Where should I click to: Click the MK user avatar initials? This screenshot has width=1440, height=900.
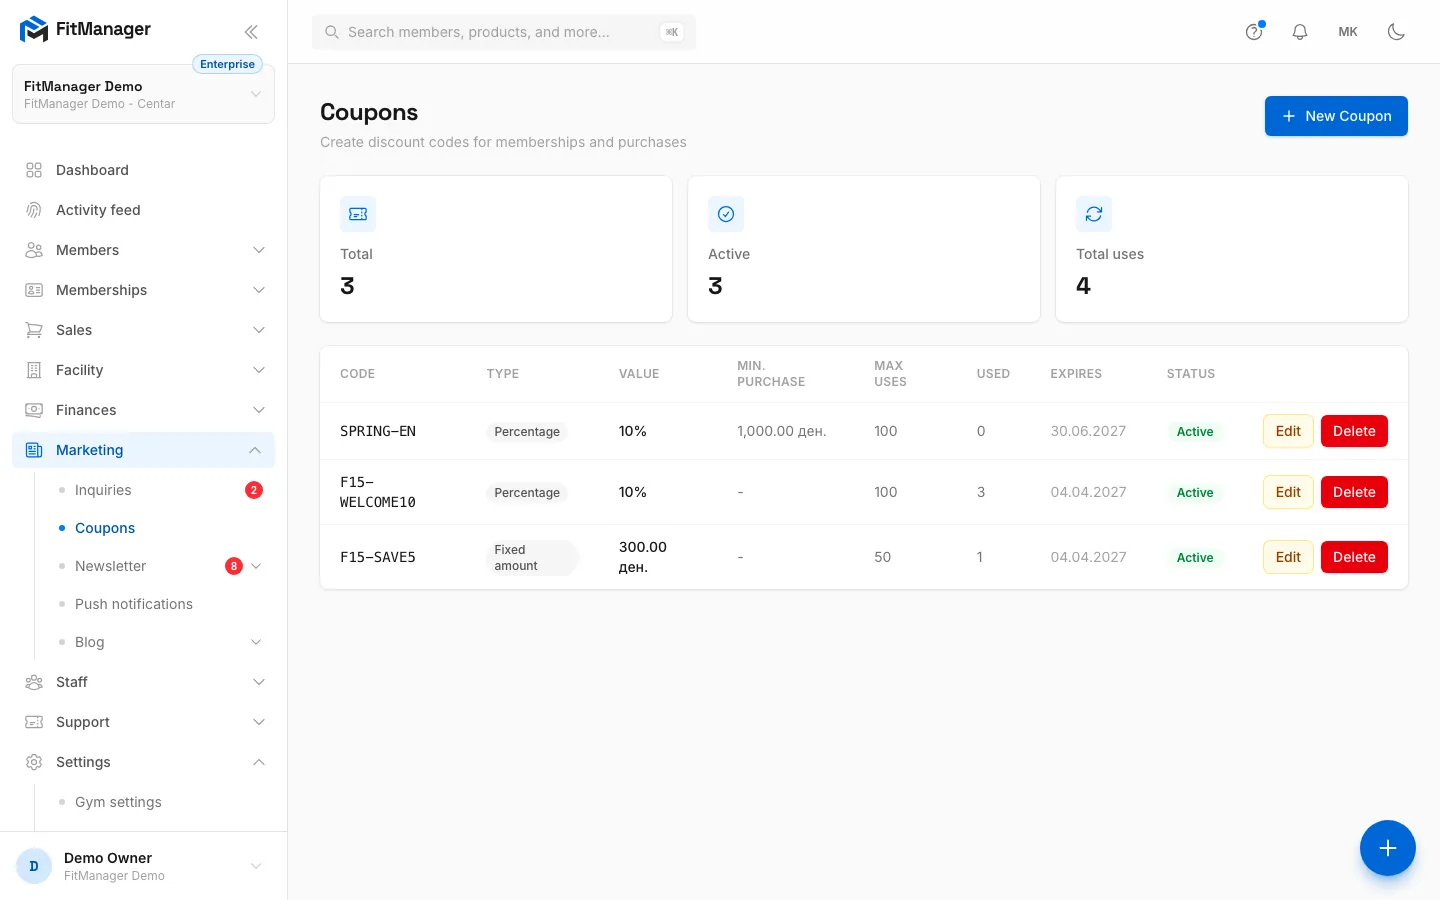point(1348,32)
